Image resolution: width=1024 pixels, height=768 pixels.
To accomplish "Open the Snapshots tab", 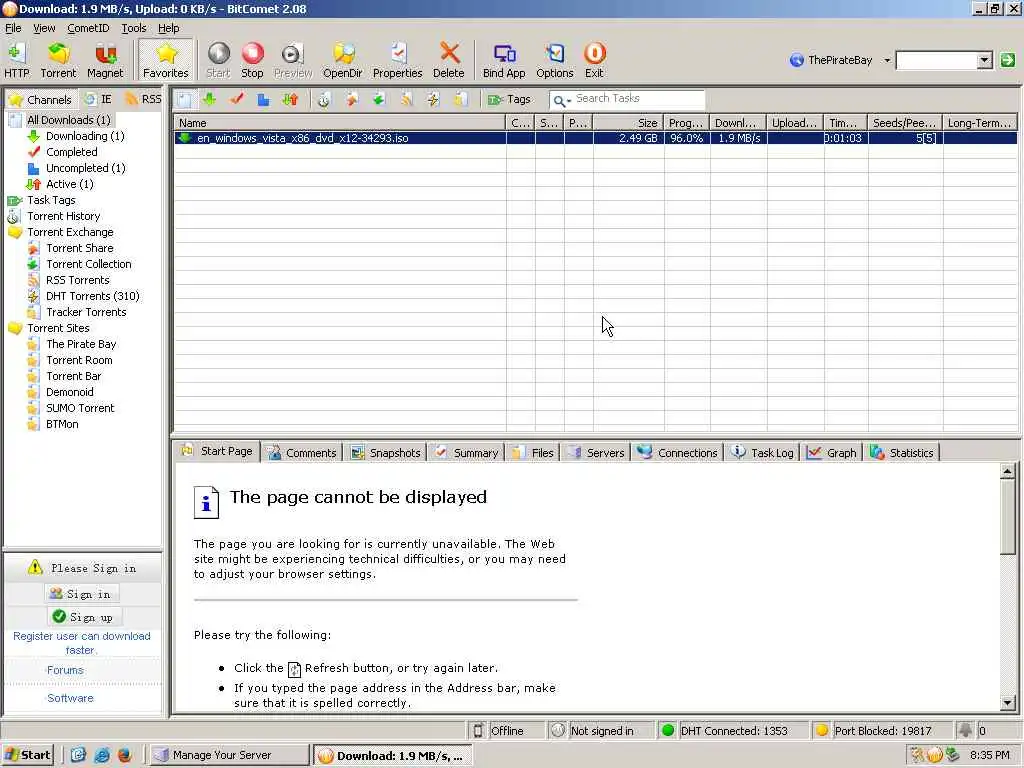I will [x=386, y=453].
